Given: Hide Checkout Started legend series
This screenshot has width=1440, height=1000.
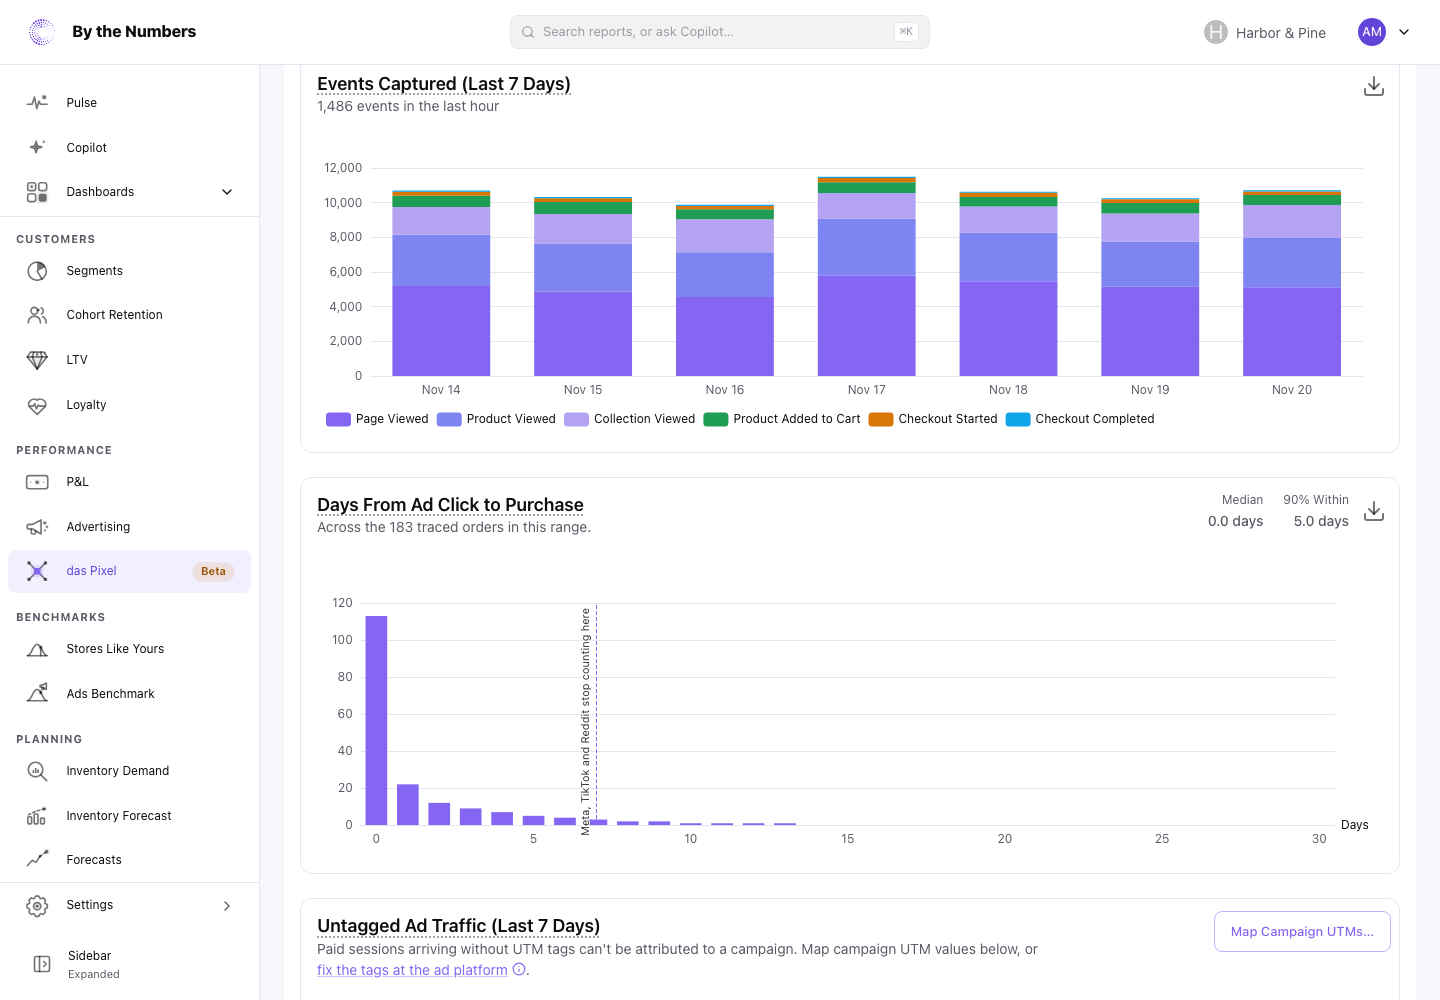Looking at the screenshot, I should coord(933,419).
